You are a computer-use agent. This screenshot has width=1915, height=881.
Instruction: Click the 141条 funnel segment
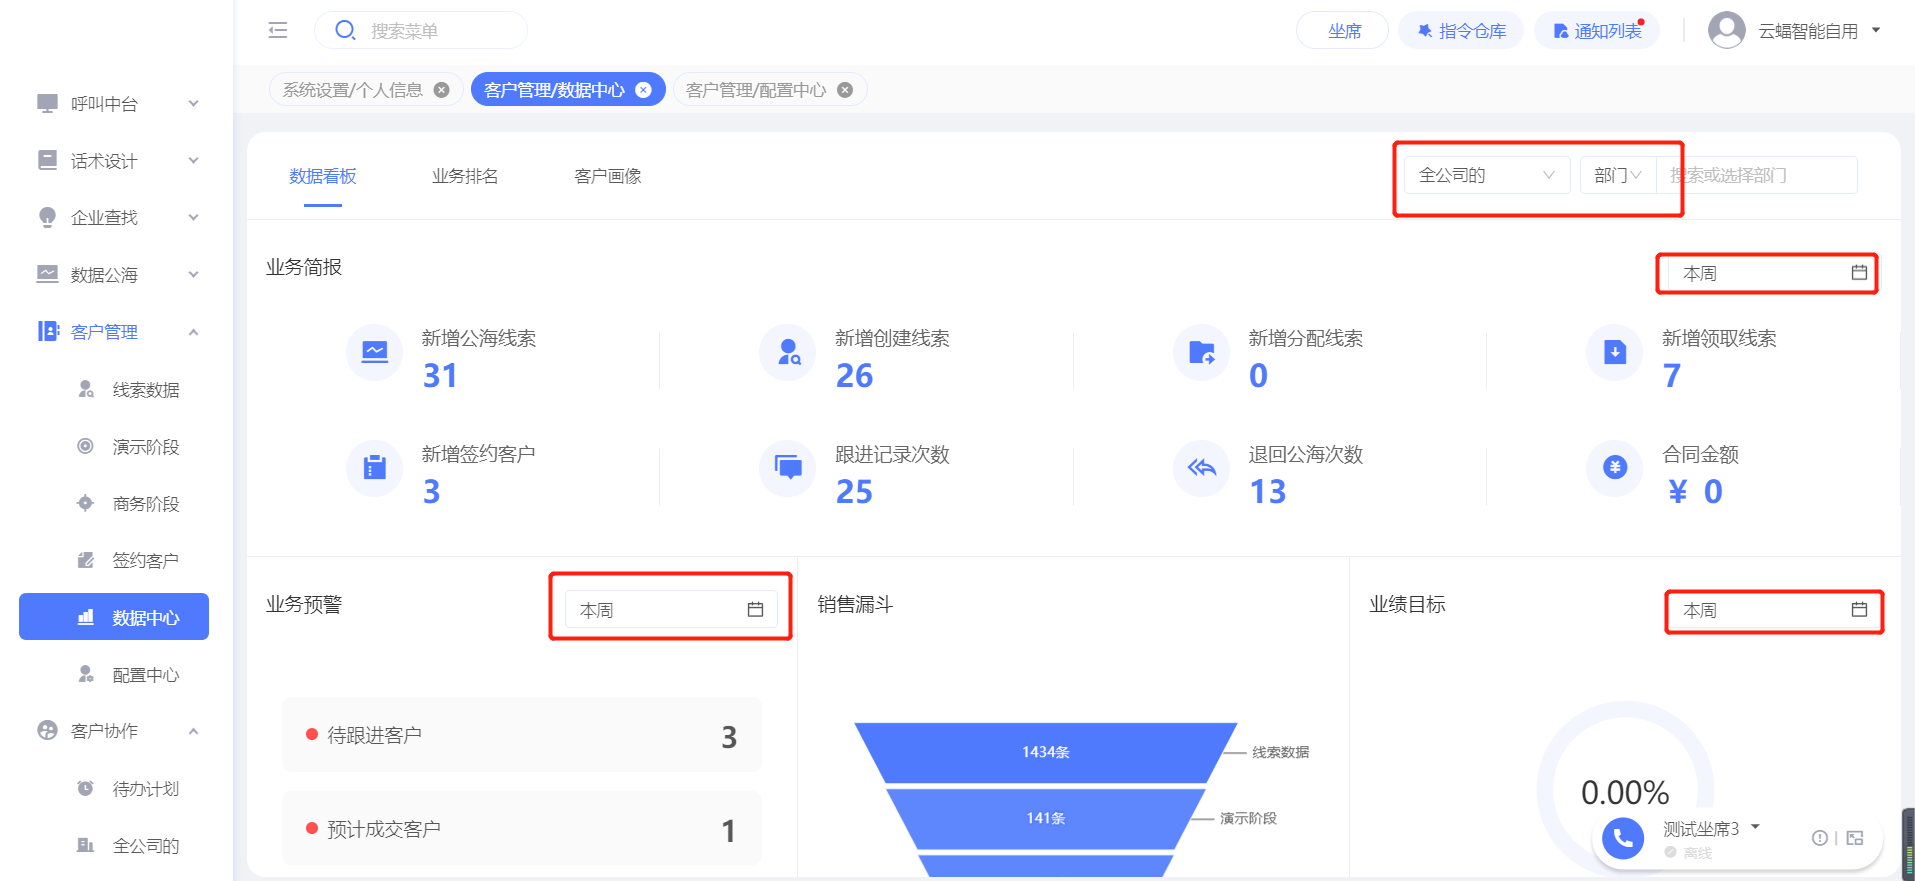pos(1045,818)
